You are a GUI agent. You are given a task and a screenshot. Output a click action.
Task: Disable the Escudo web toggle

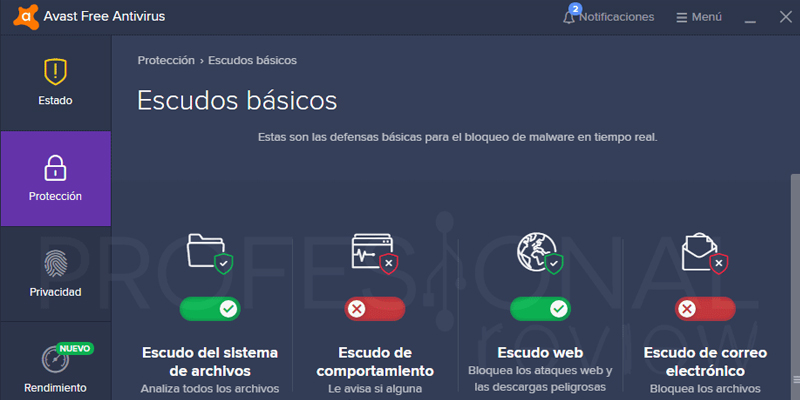click(540, 309)
